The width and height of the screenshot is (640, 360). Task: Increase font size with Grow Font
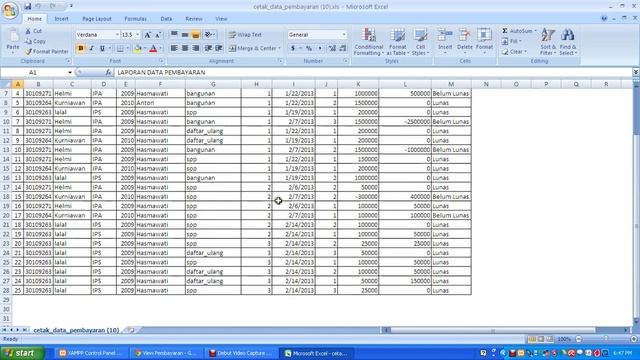pyautogui.click(x=148, y=35)
